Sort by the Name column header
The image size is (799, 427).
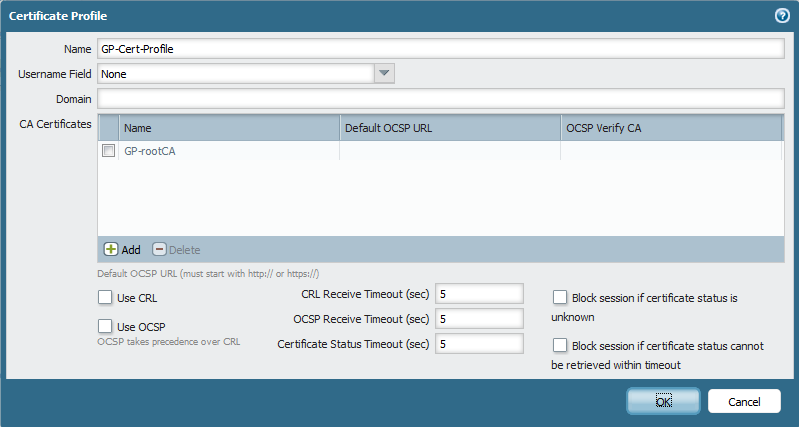229,128
